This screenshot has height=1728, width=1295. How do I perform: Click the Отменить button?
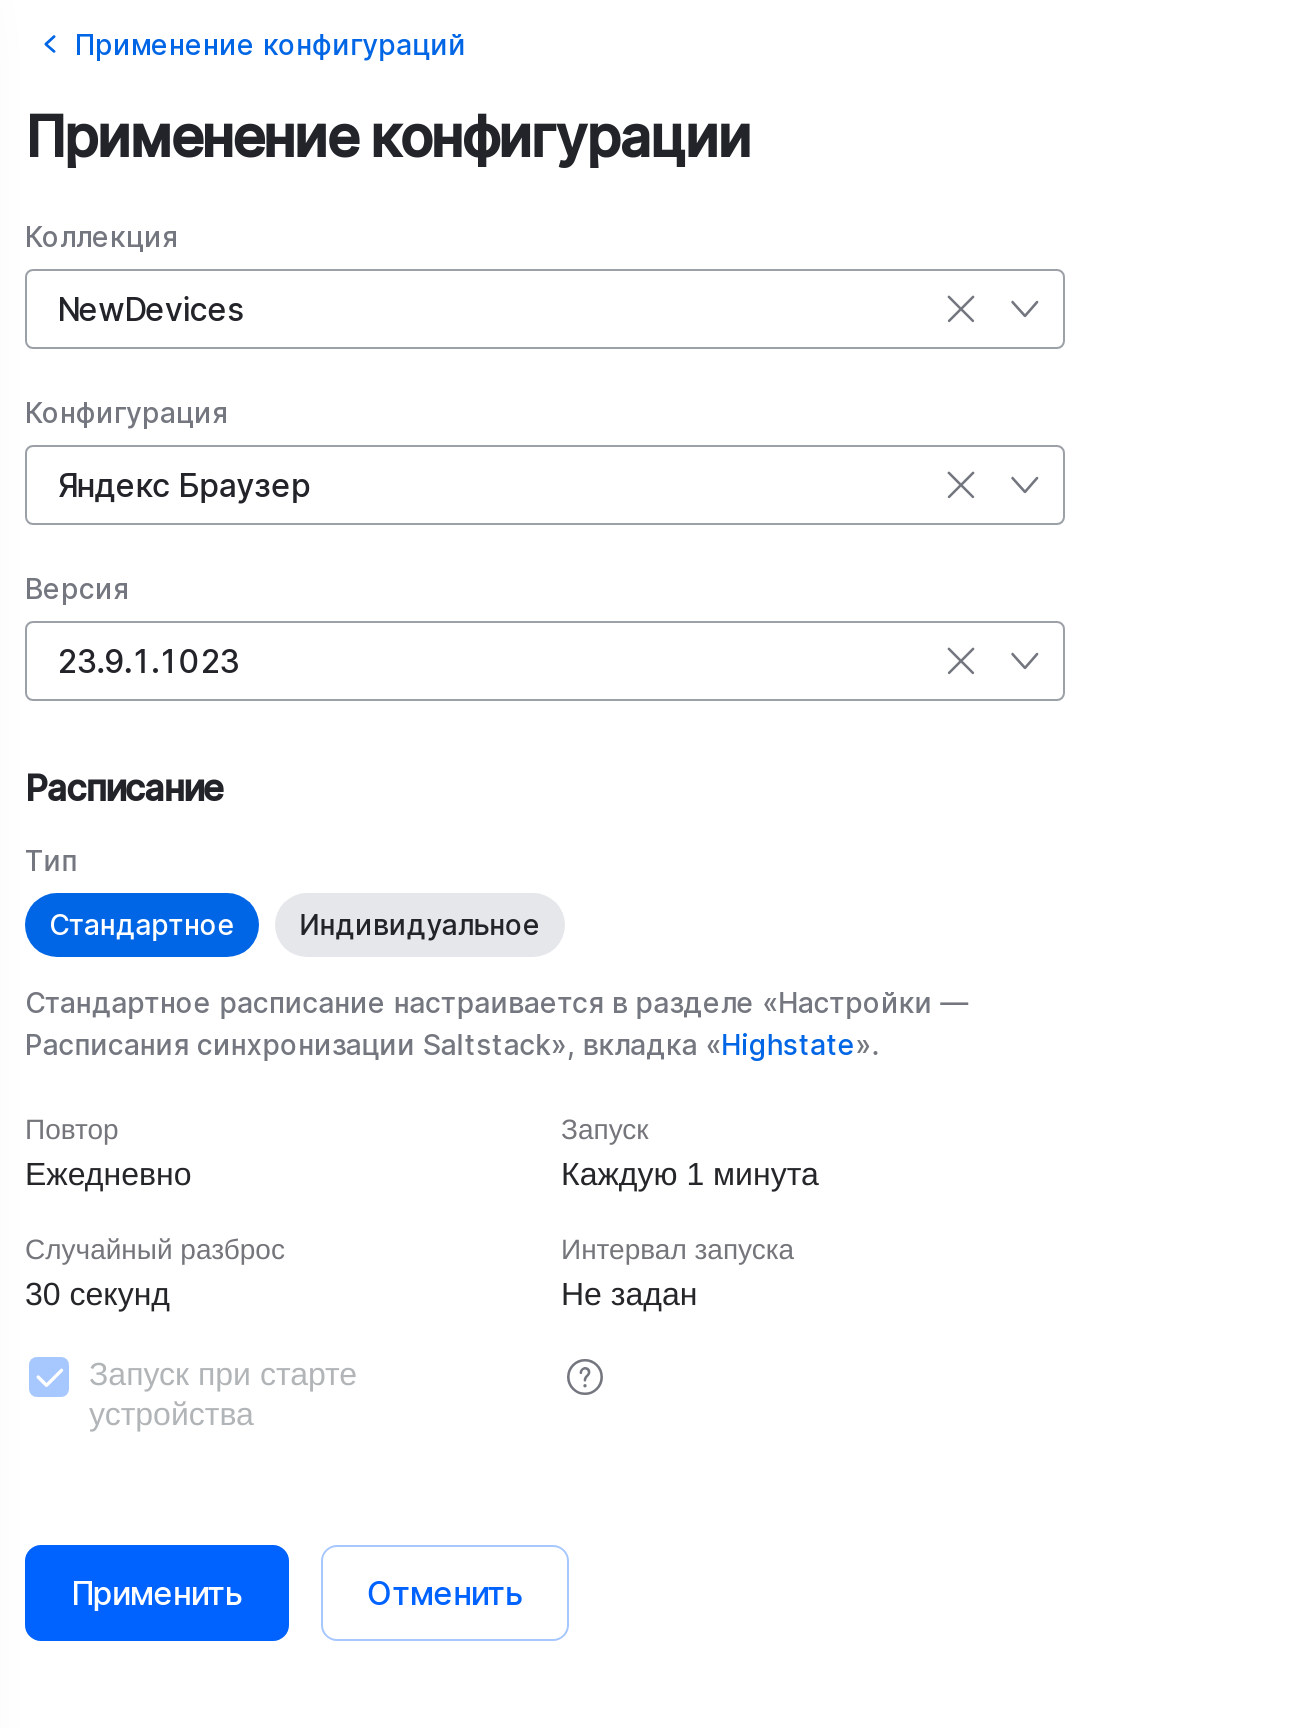click(444, 1592)
